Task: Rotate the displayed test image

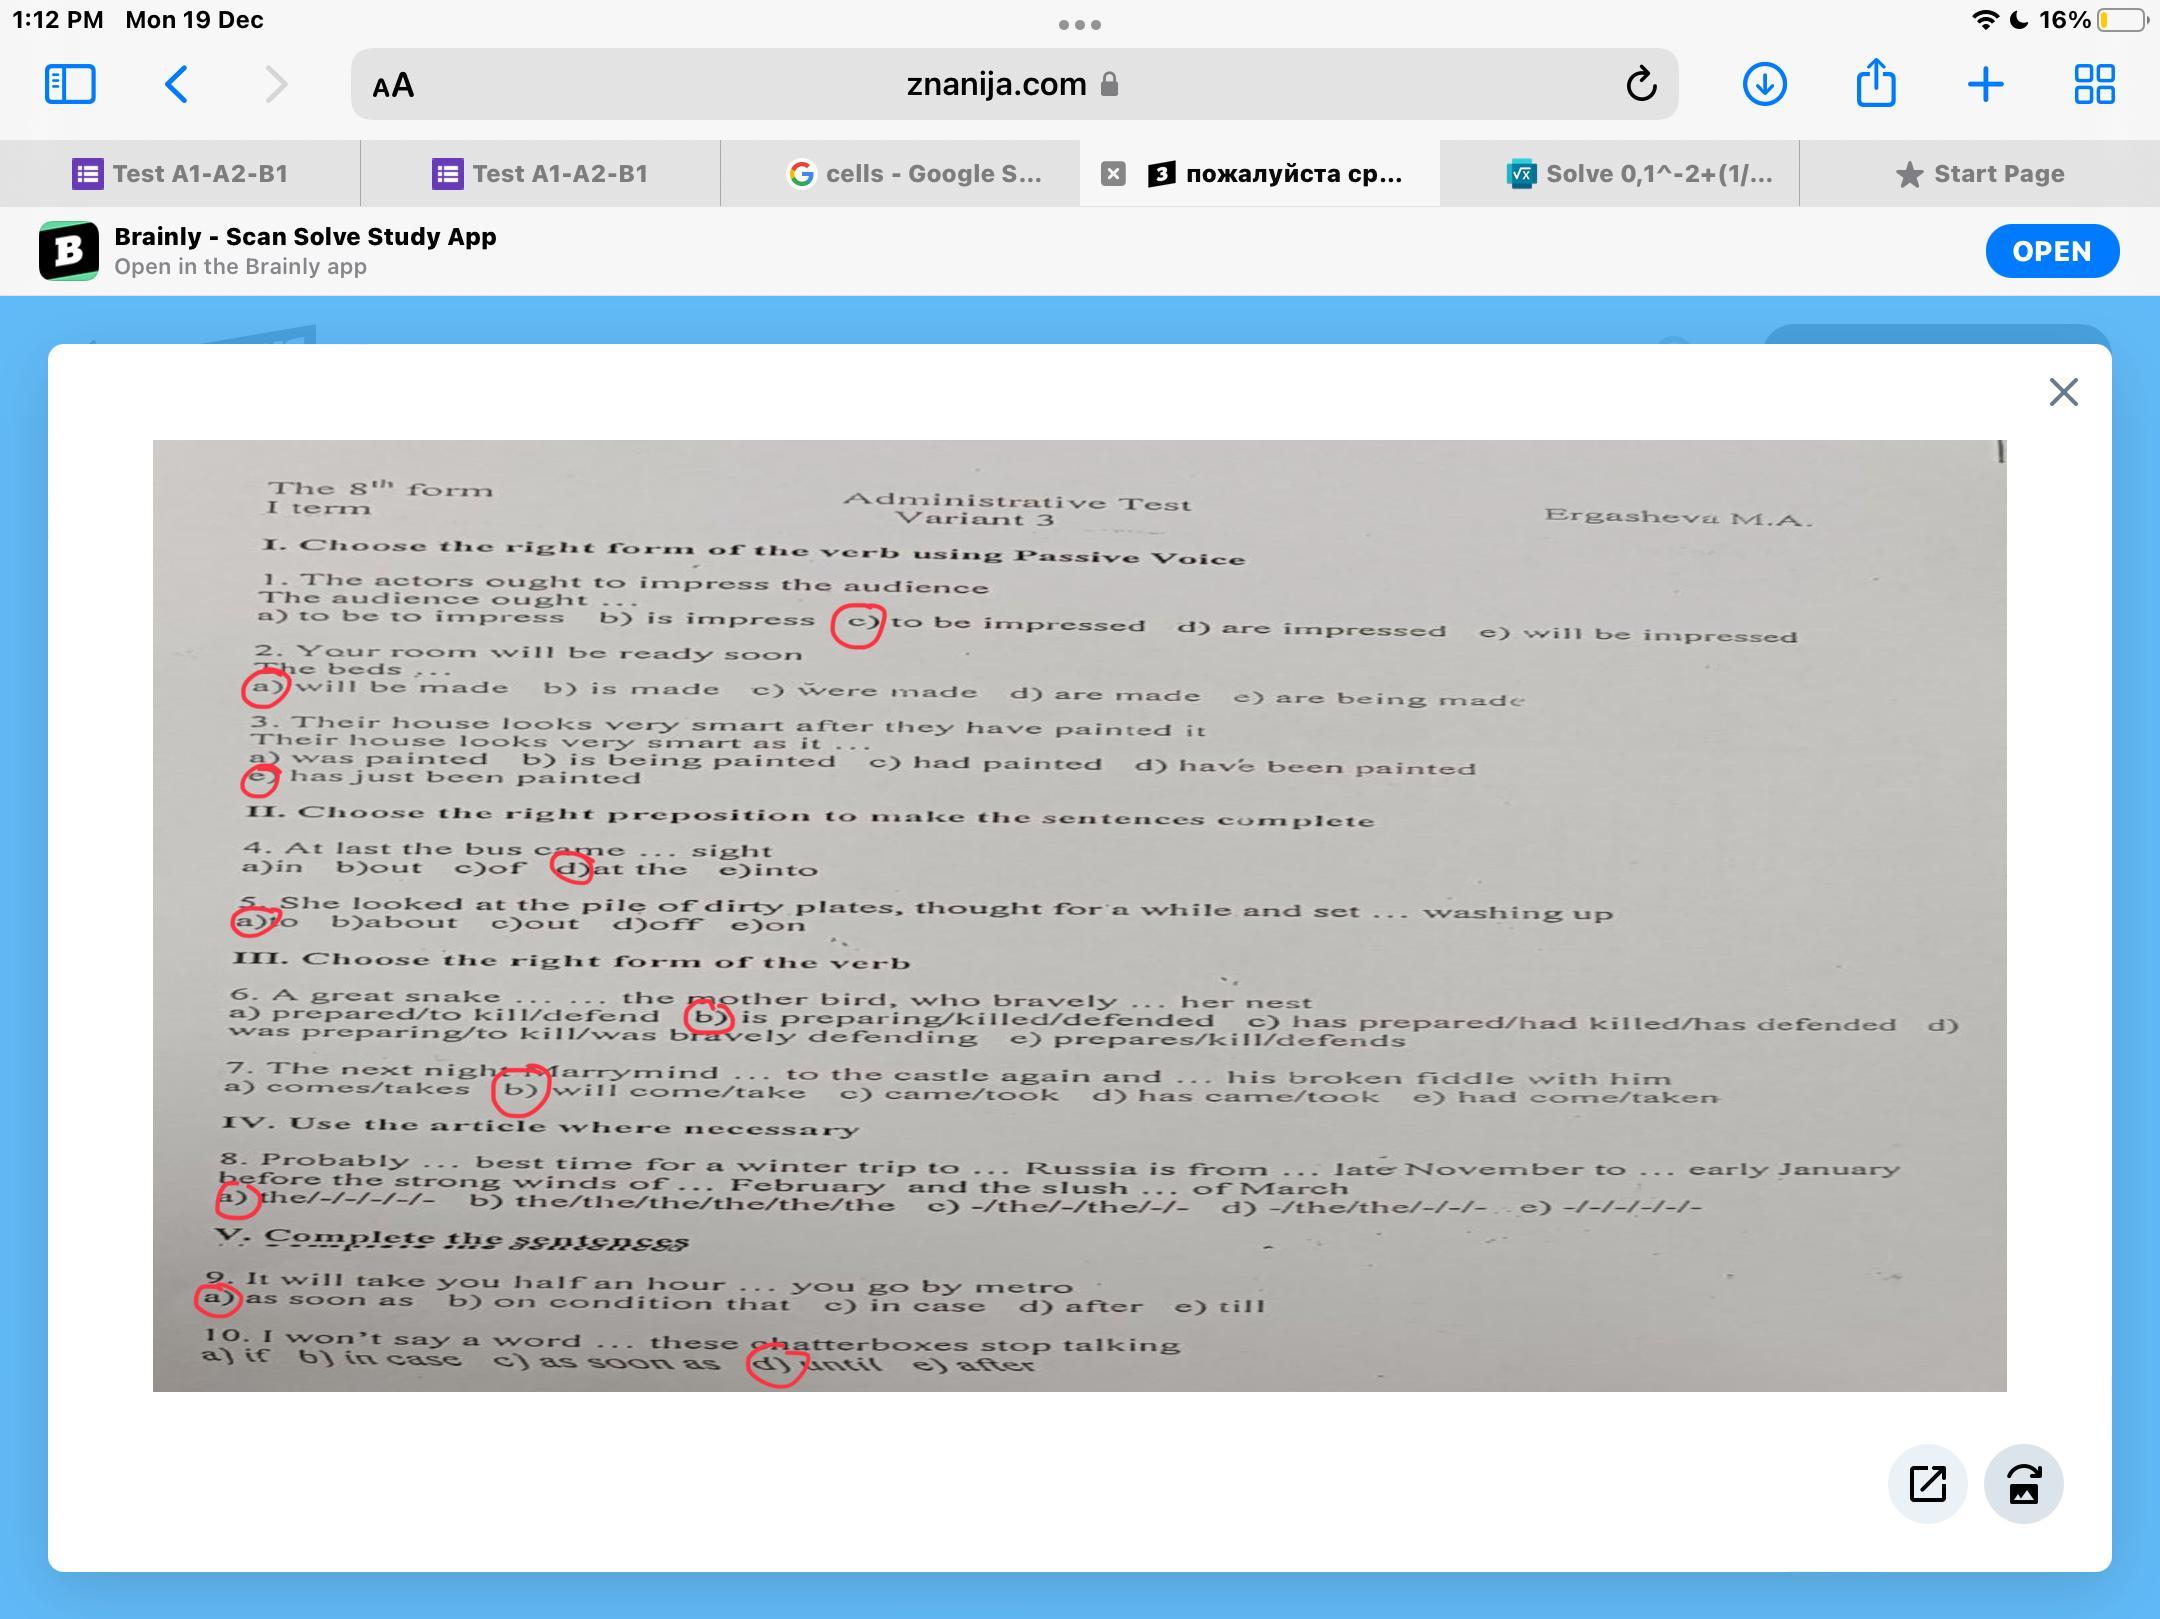Action: click(x=2023, y=1483)
